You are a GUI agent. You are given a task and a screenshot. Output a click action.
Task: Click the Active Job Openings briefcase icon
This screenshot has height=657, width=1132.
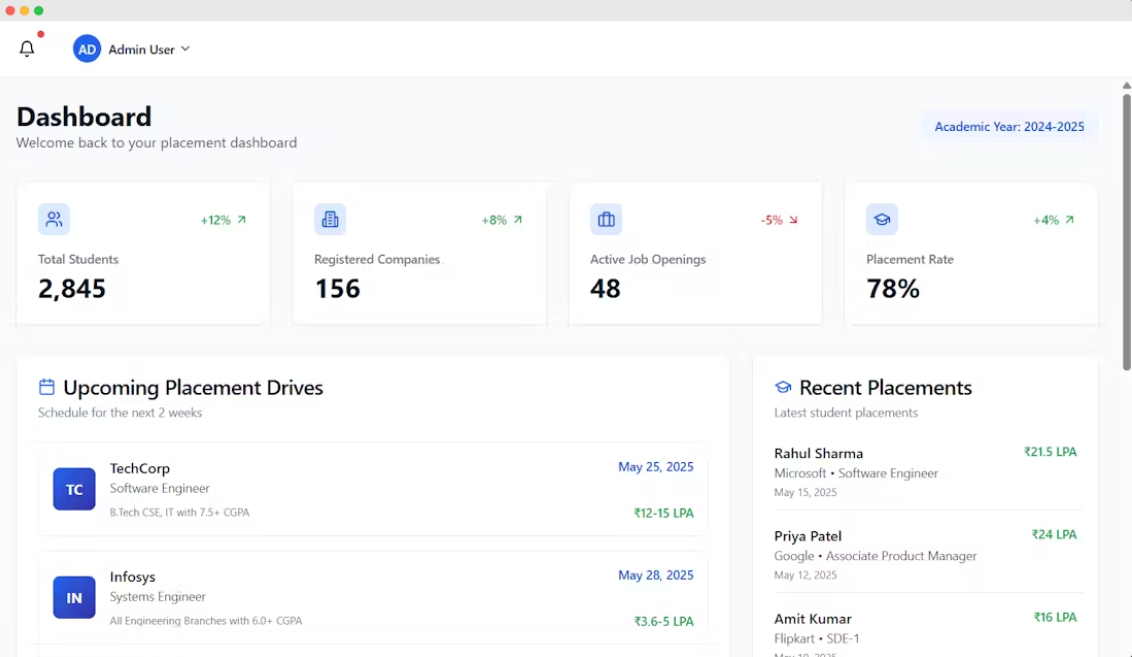pos(606,219)
